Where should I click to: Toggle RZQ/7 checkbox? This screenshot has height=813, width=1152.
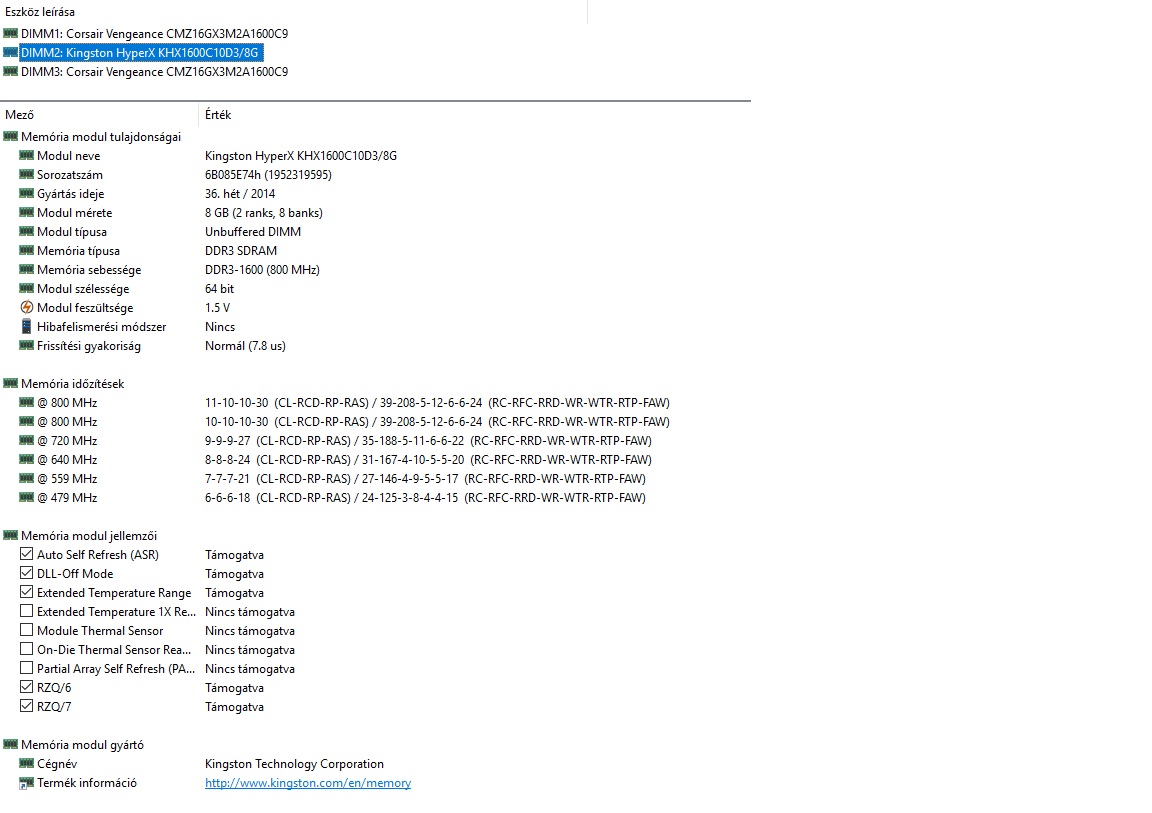tap(26, 707)
